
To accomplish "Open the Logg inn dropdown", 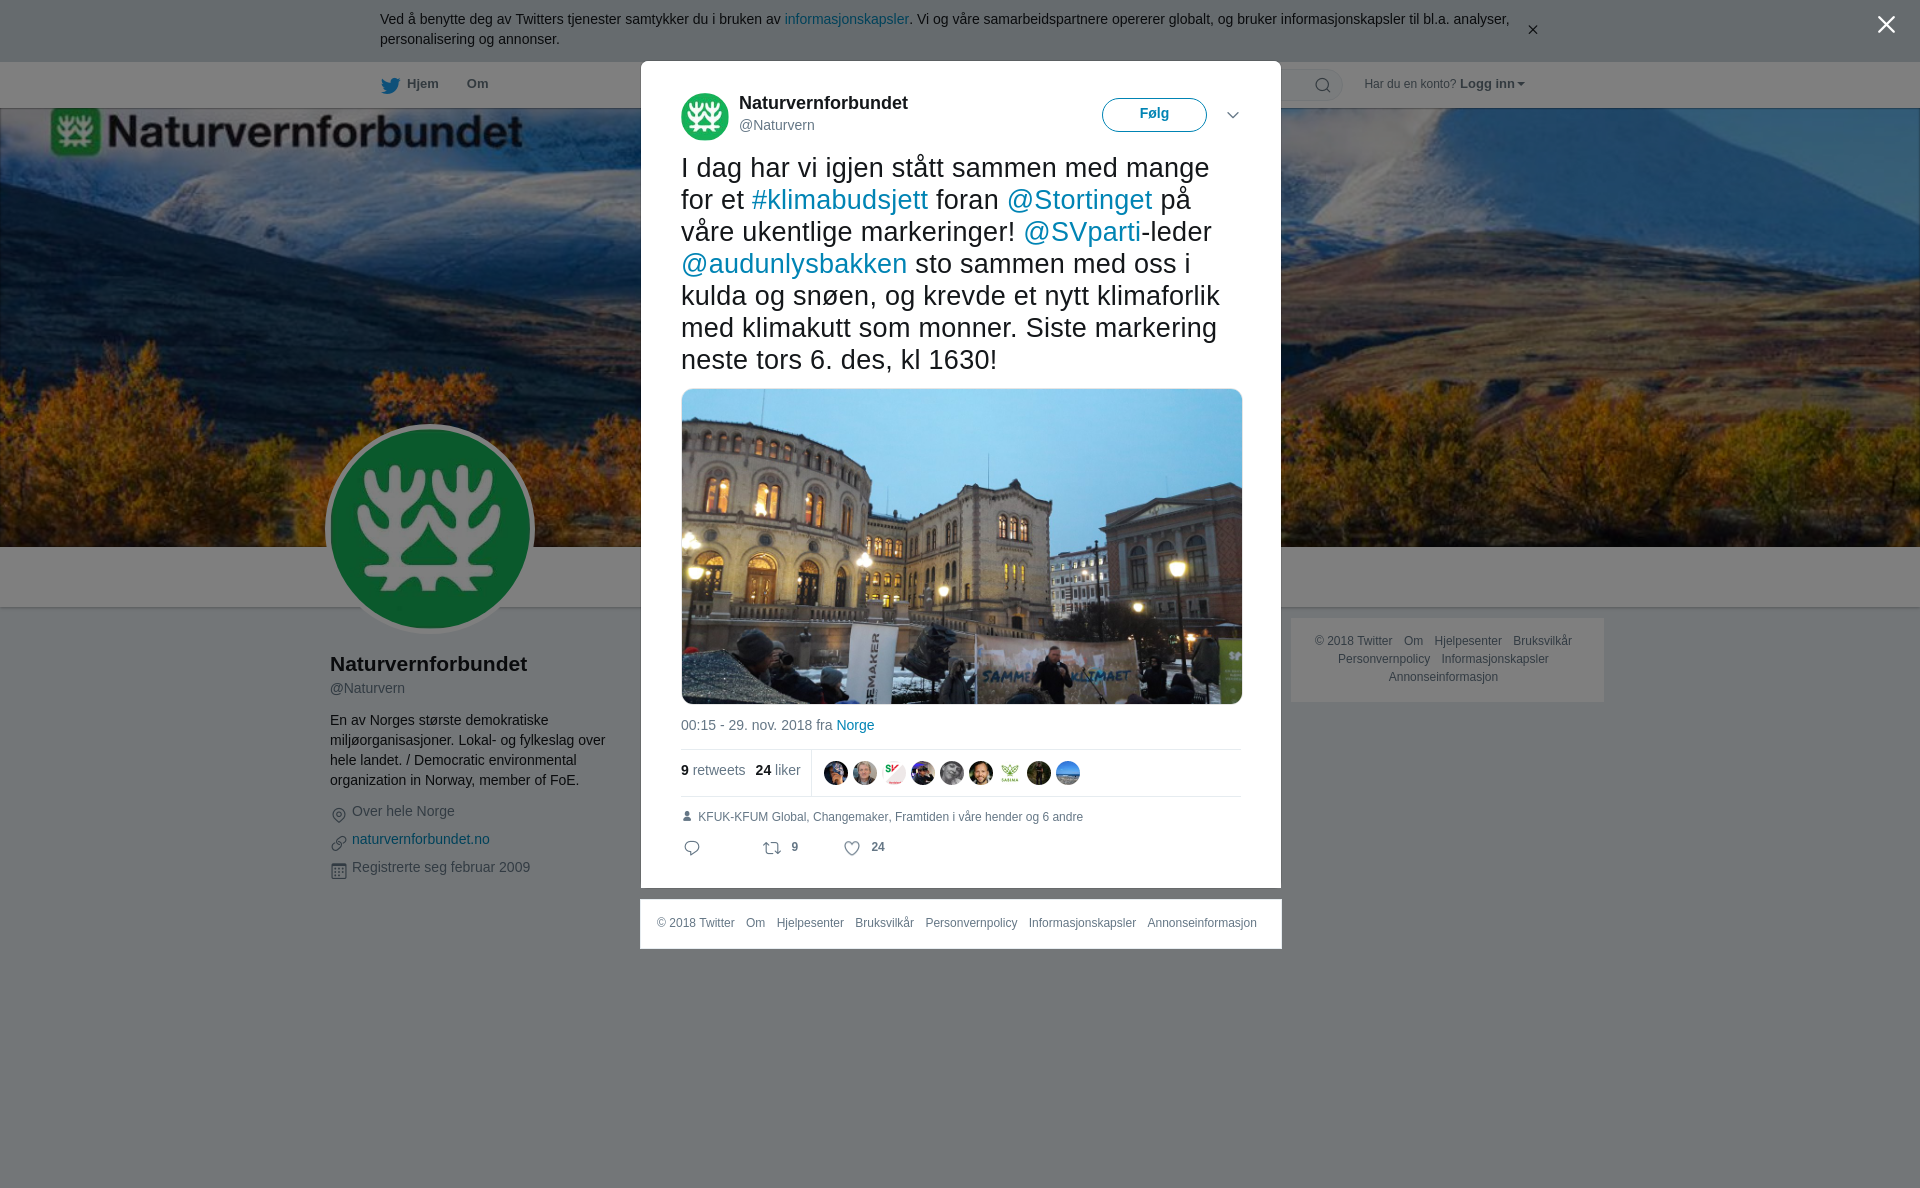I will (x=1492, y=84).
